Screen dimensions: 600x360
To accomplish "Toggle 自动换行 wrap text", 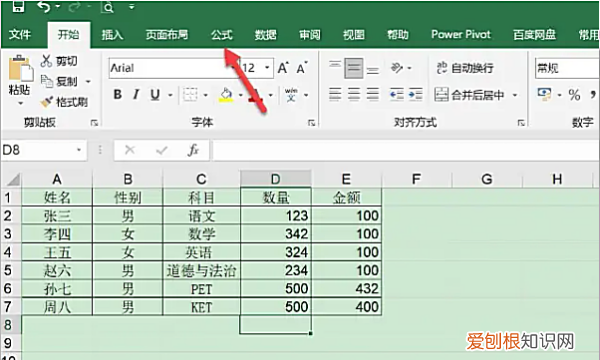I will (x=465, y=68).
